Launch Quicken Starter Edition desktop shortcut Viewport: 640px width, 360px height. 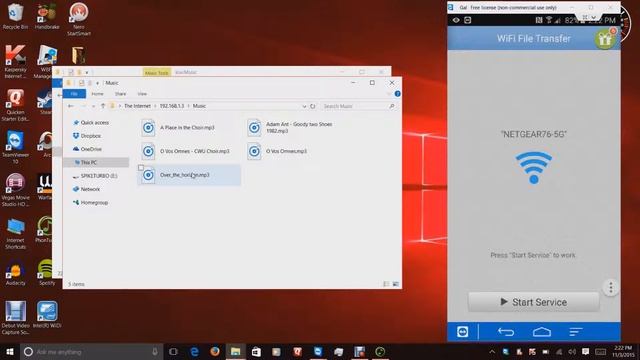tap(15, 105)
